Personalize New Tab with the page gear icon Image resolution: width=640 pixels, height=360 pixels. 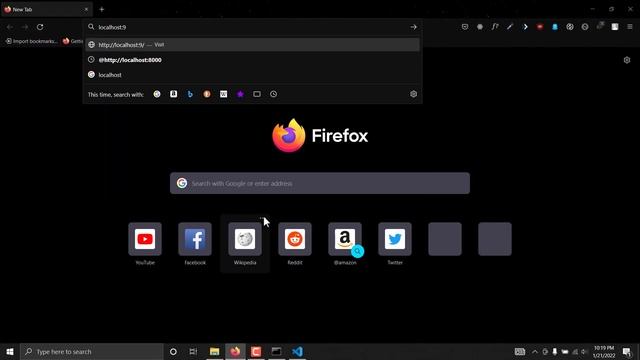[627, 60]
